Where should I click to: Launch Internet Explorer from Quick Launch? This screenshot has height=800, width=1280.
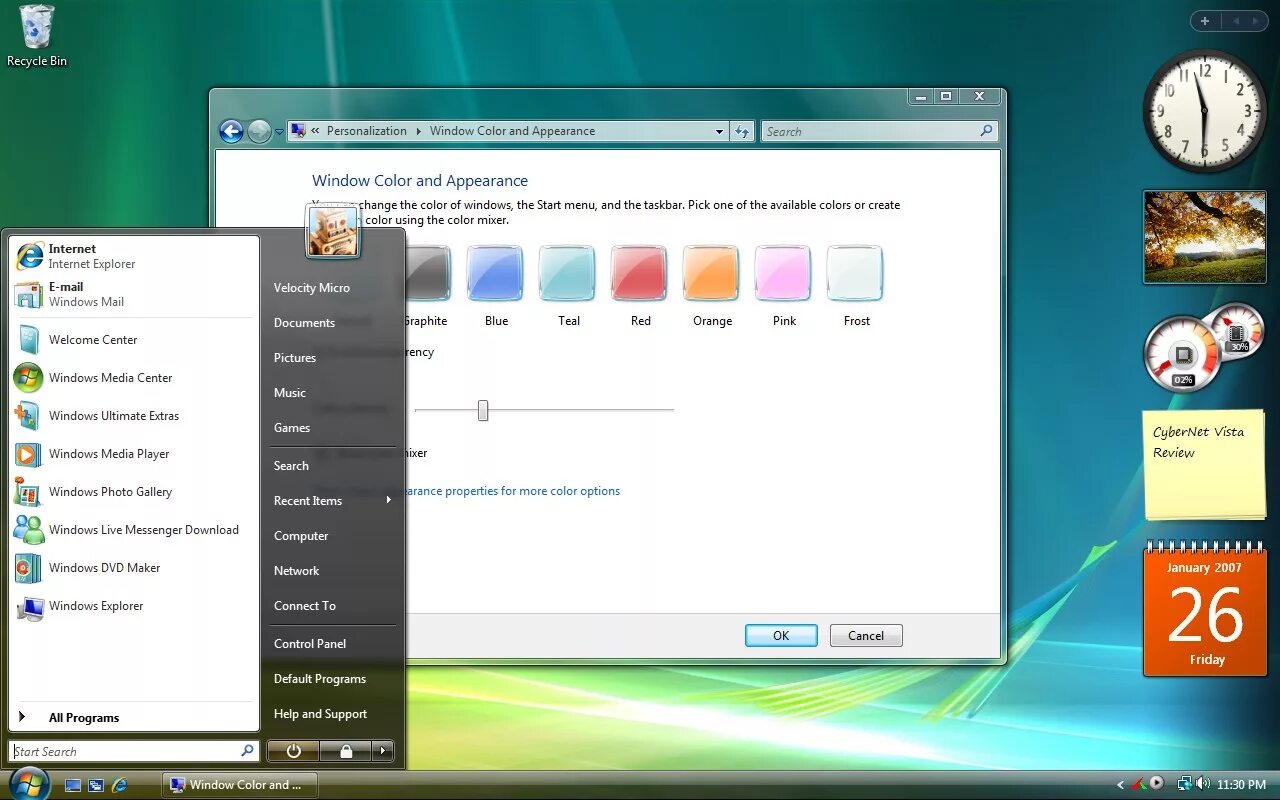(120, 785)
